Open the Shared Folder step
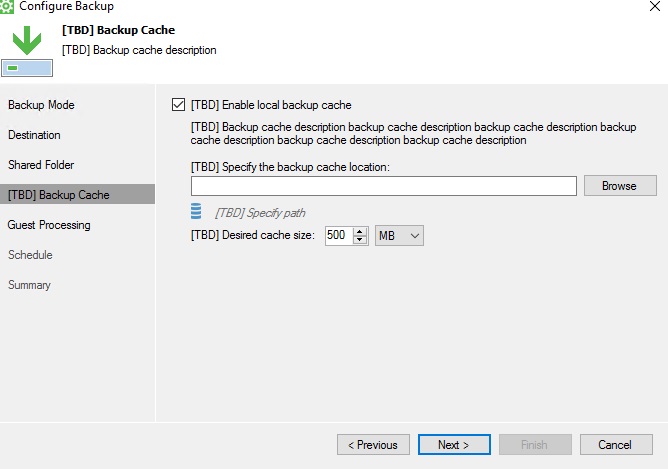 click(41, 165)
